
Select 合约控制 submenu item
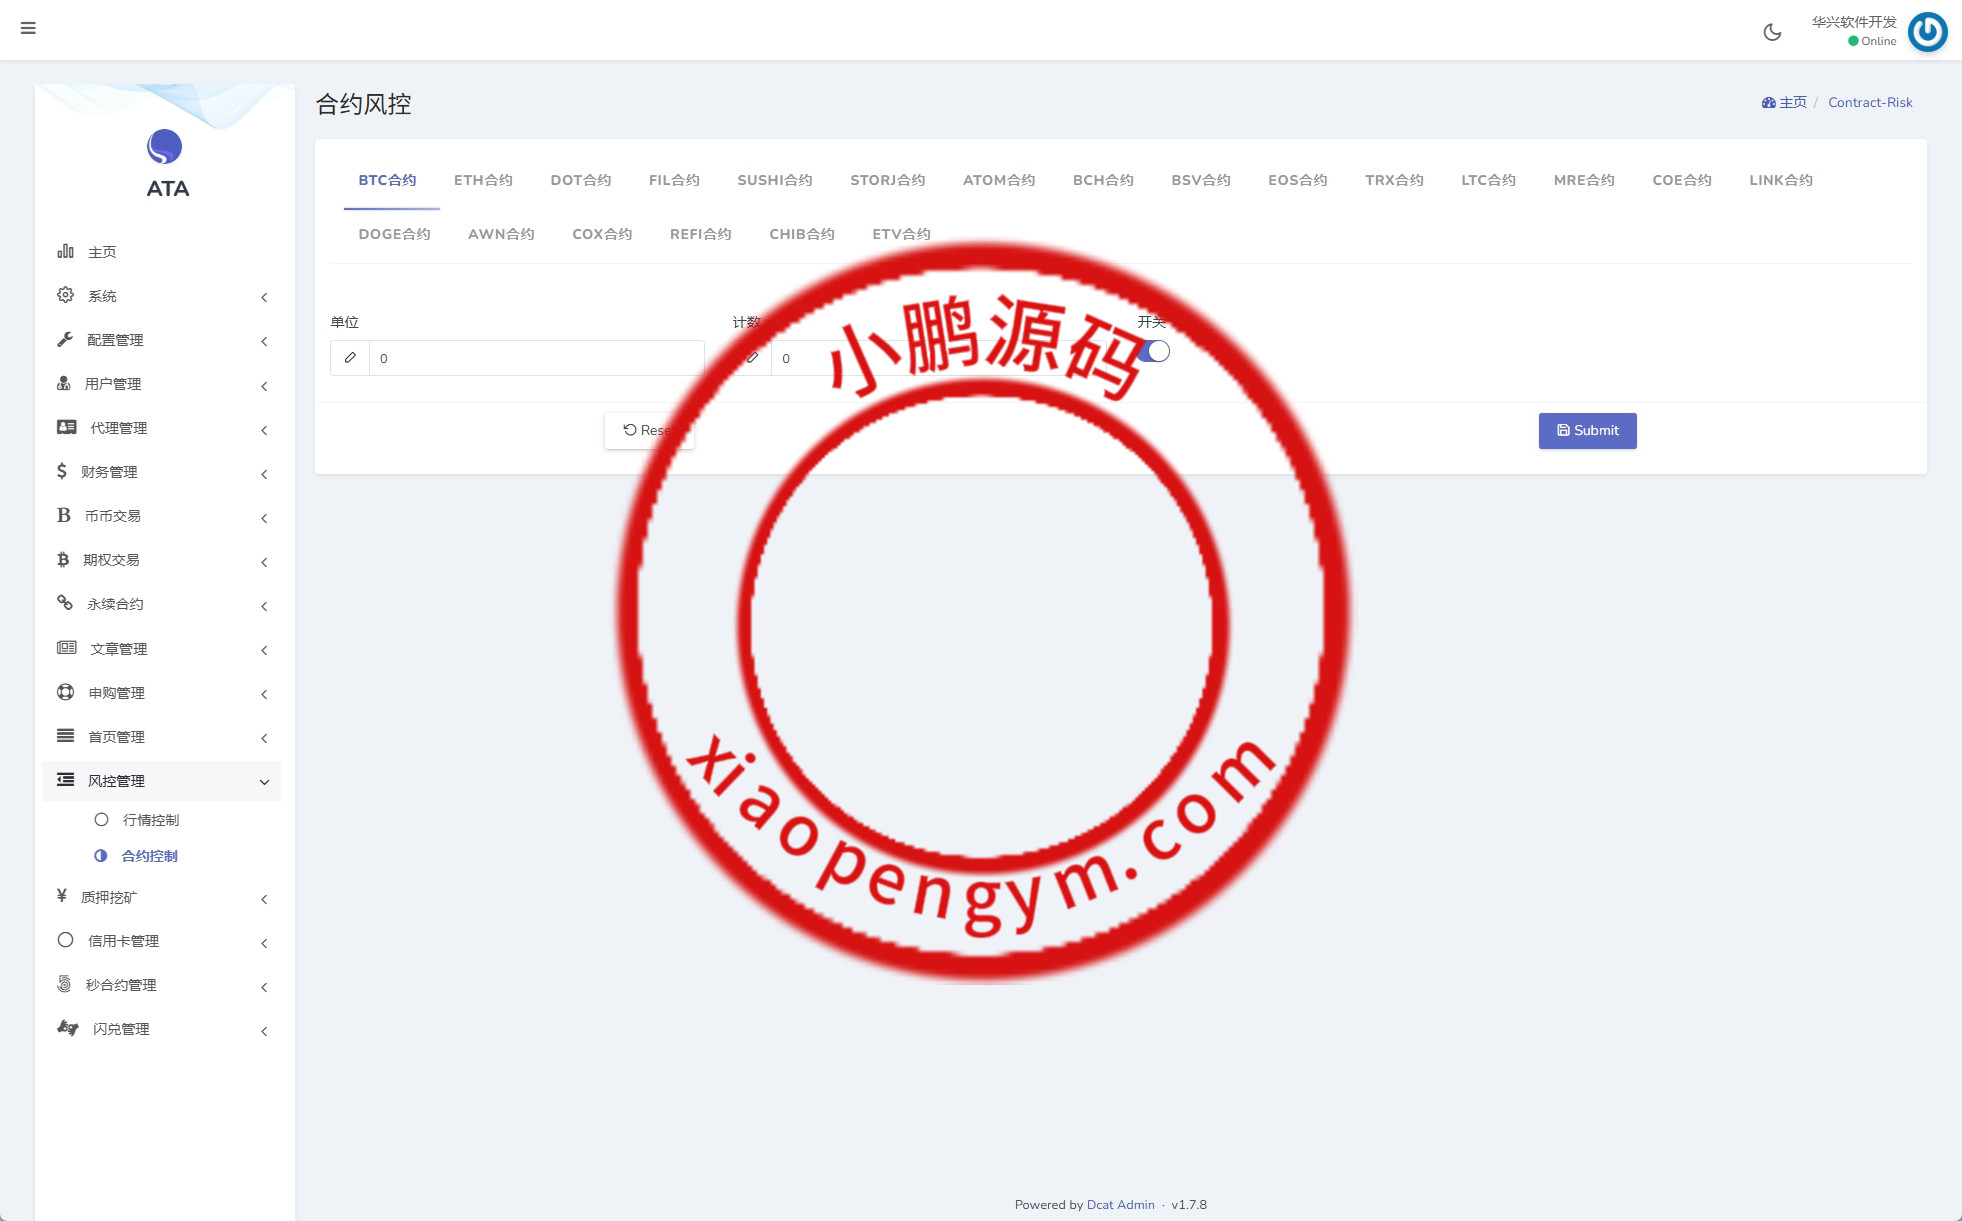click(x=149, y=856)
